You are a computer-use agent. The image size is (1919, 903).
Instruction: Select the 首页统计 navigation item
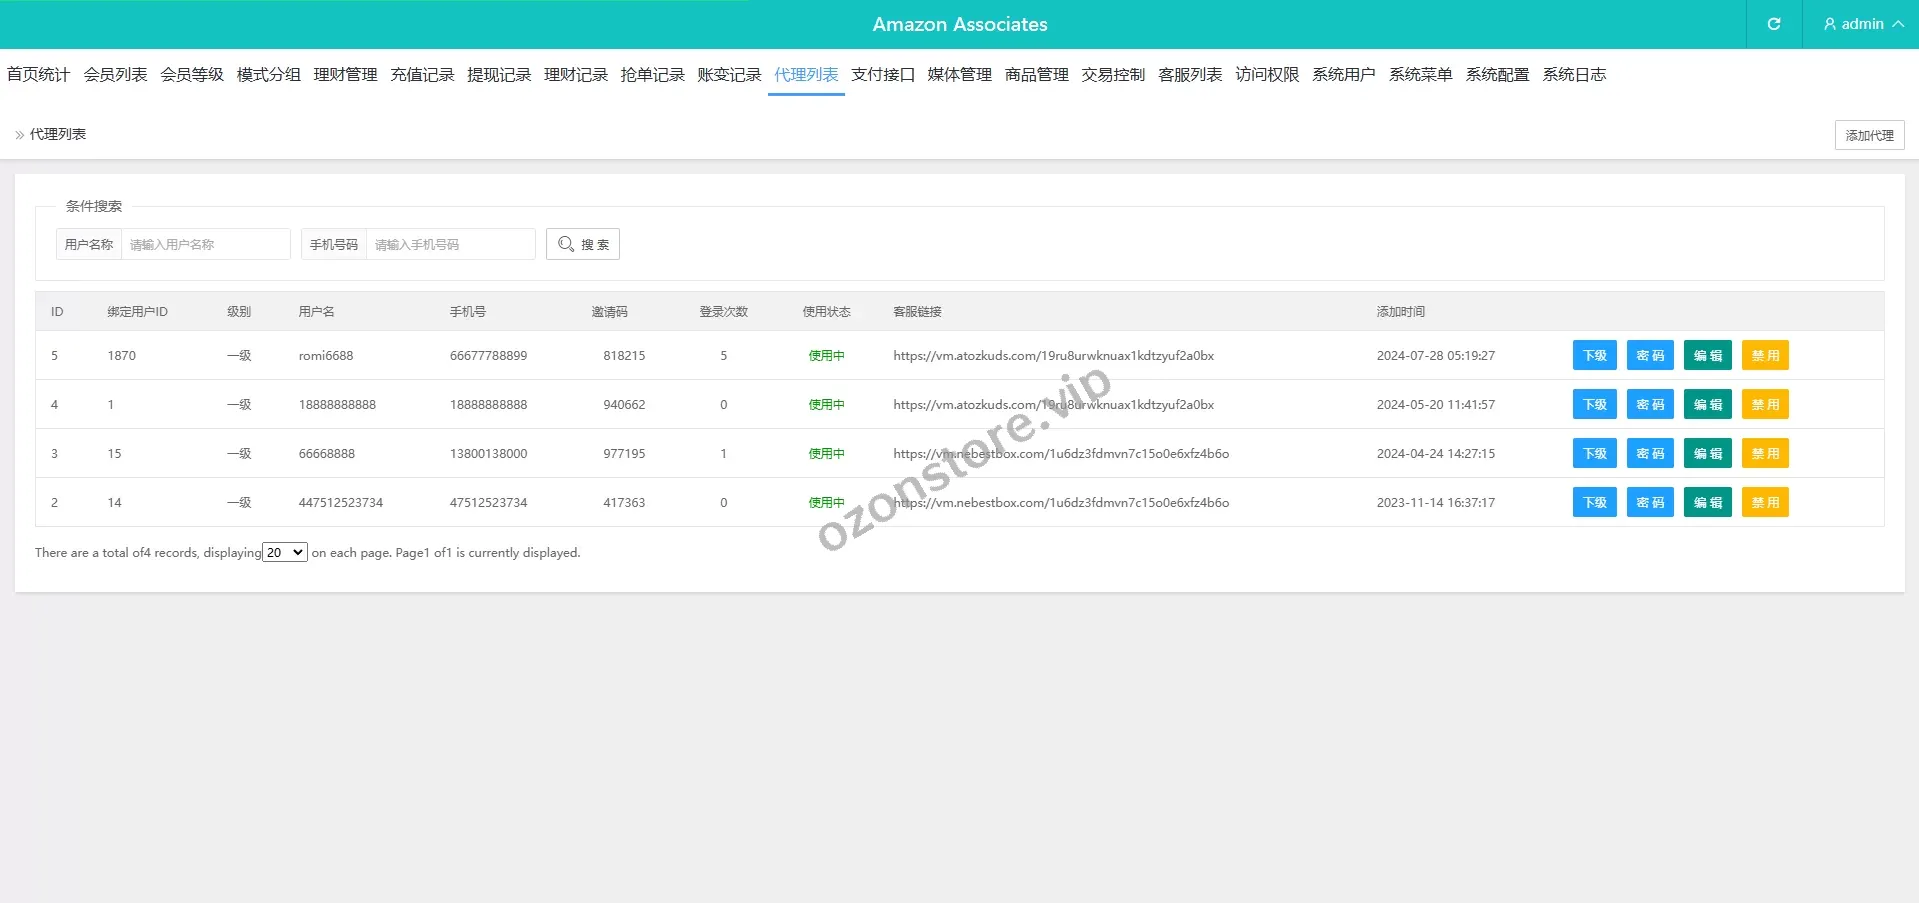(38, 75)
